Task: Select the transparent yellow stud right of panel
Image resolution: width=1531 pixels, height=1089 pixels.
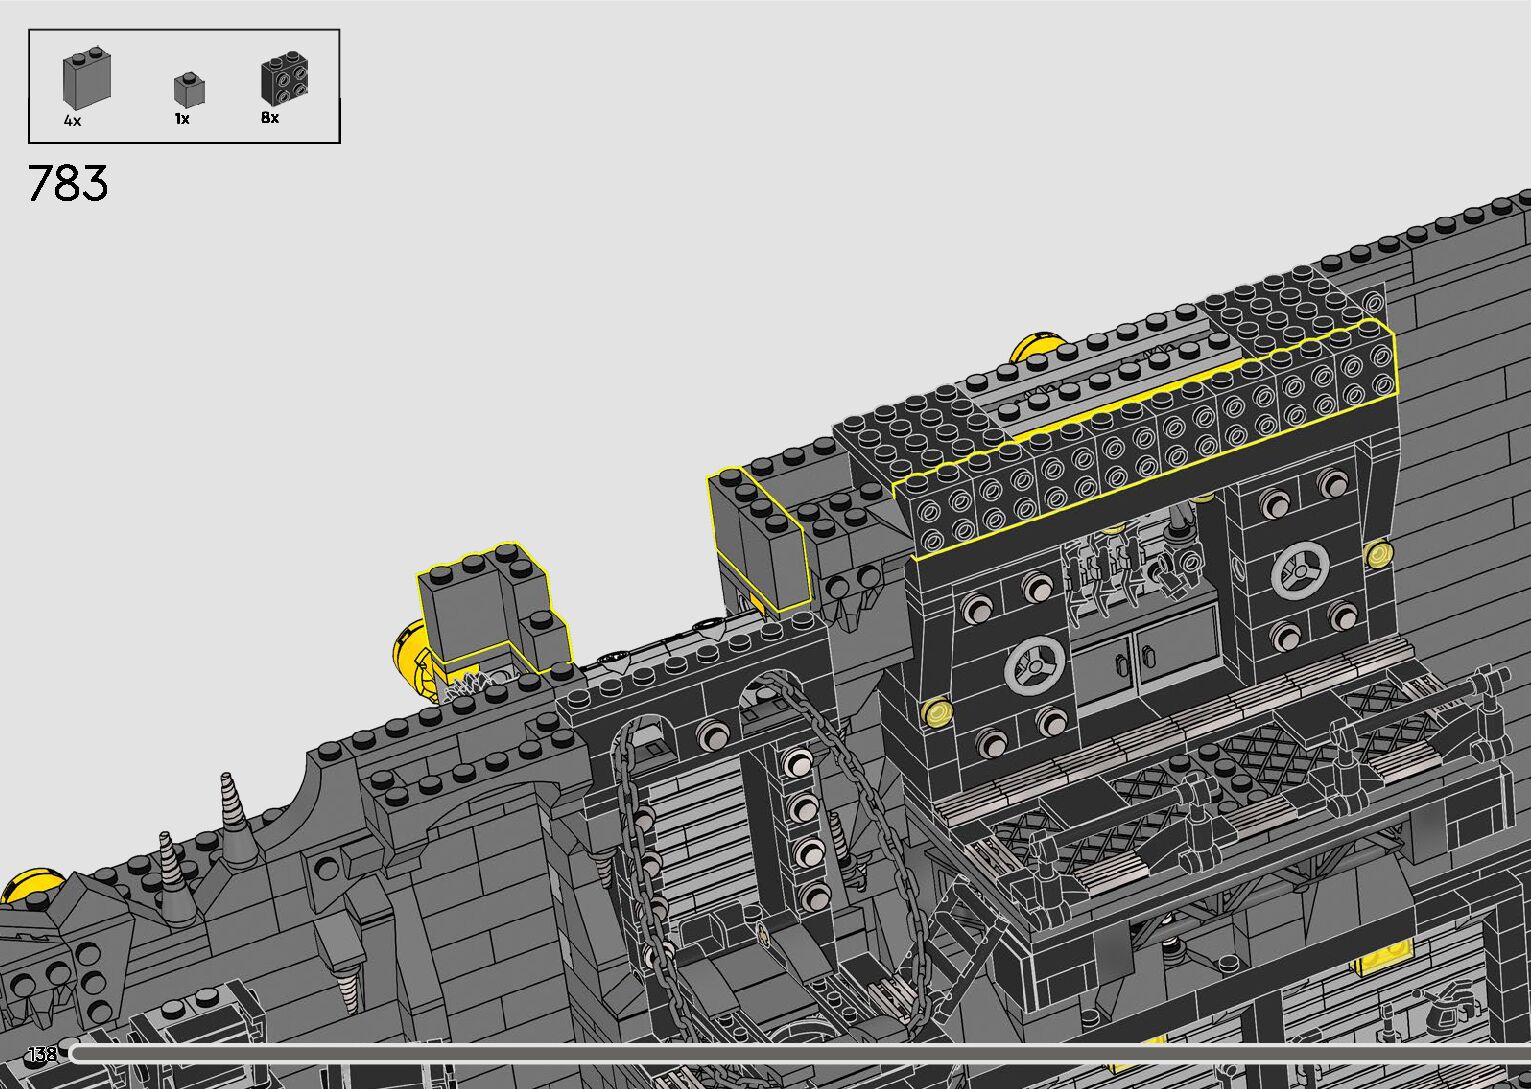Action: (1378, 552)
